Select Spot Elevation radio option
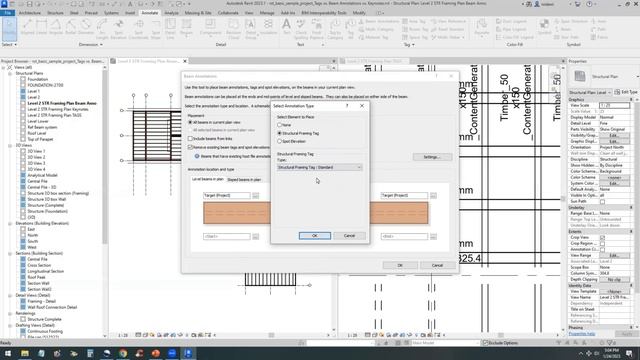The height and width of the screenshot is (360, 640). (x=280, y=141)
